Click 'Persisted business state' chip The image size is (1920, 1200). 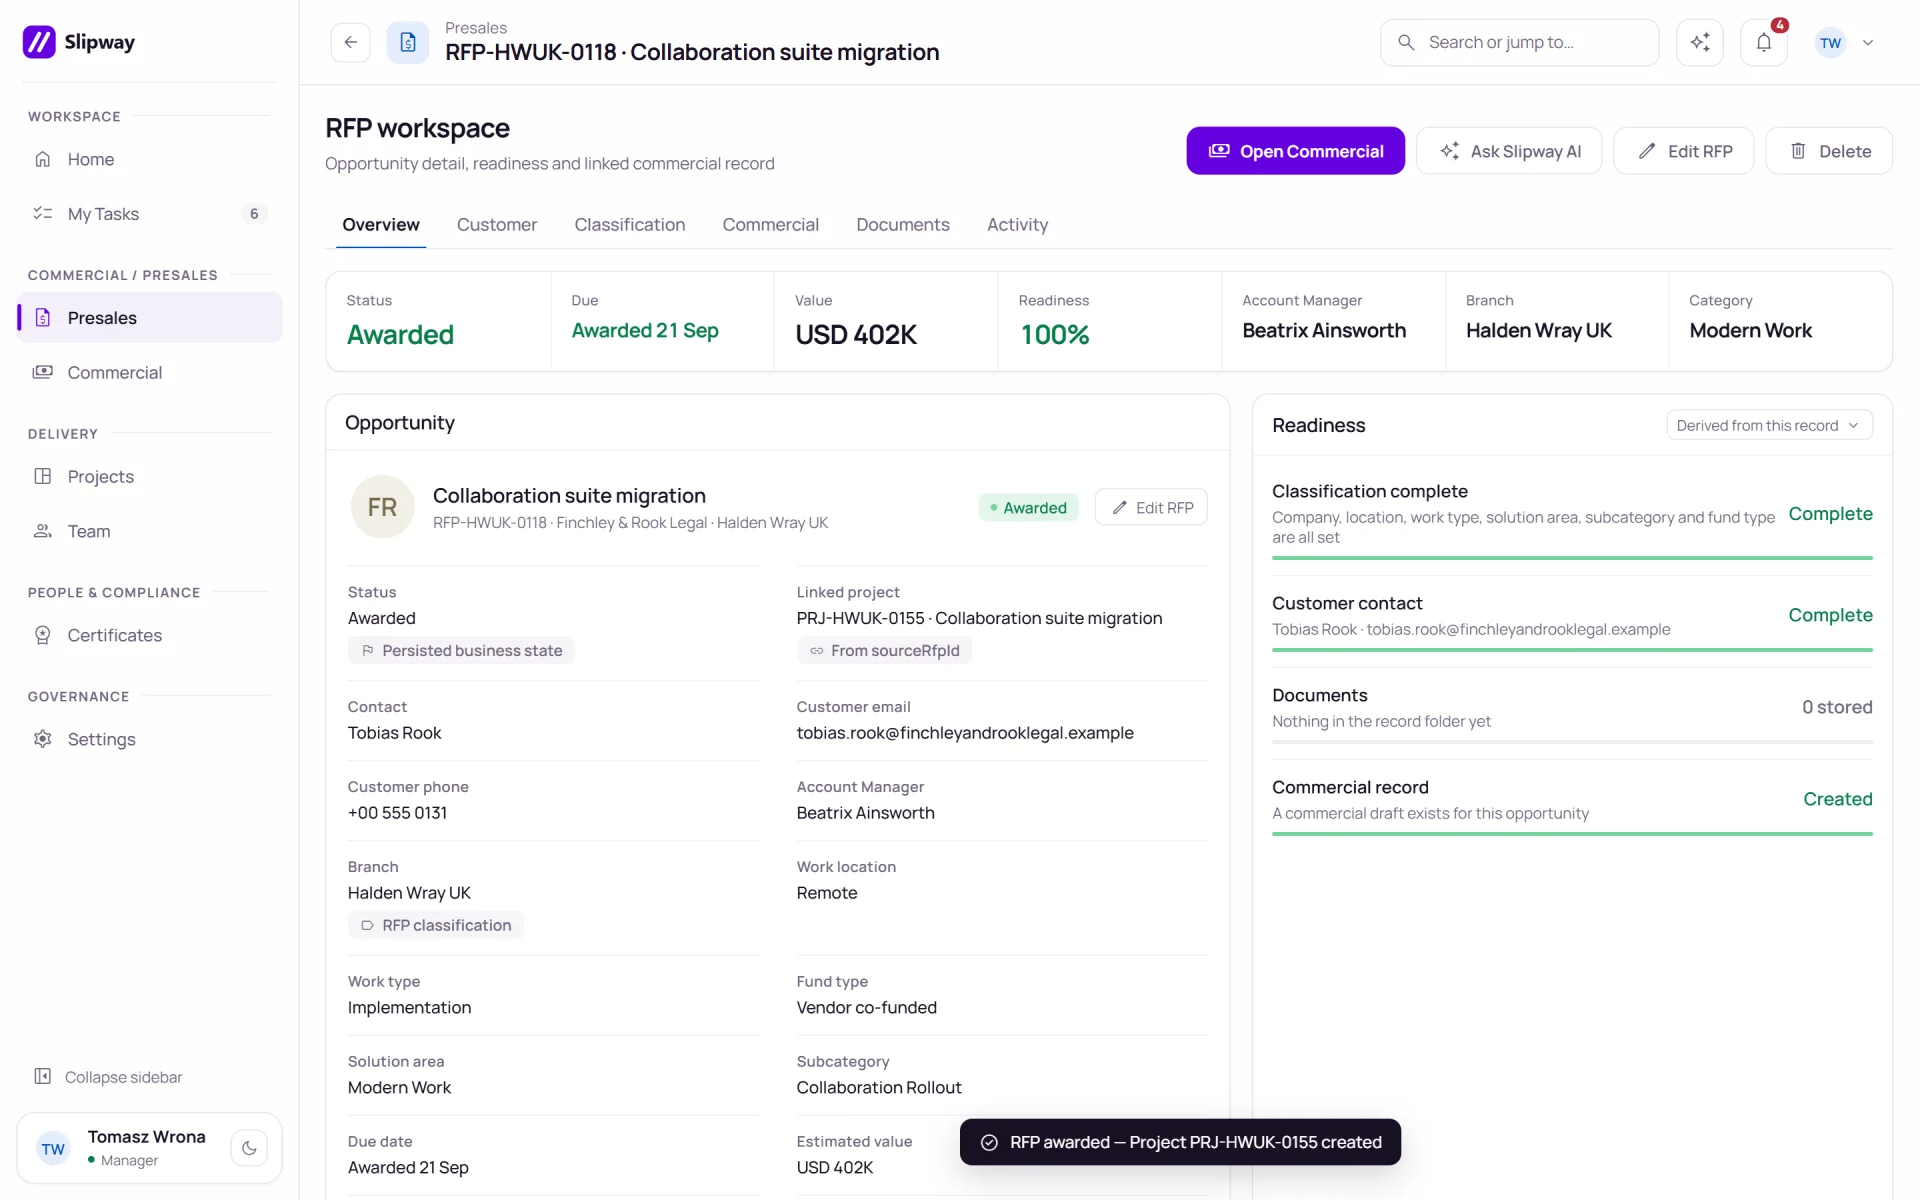tap(461, 651)
